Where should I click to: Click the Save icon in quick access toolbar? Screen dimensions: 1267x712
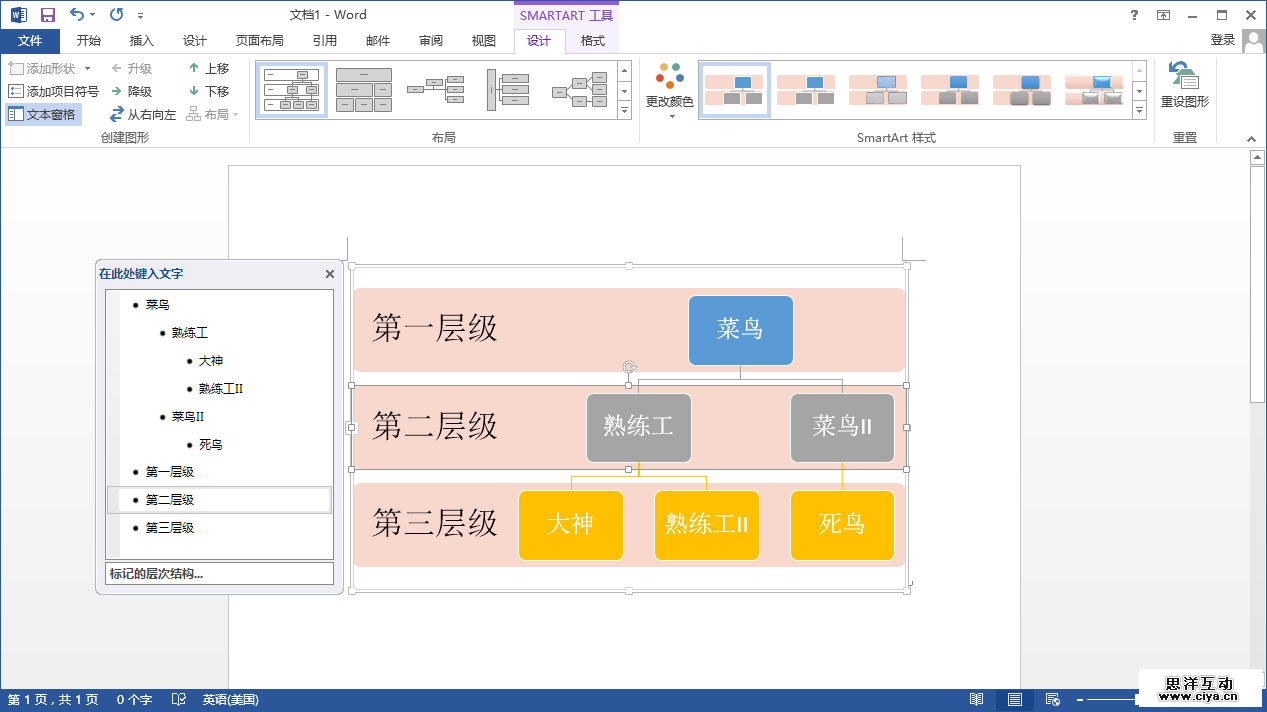[47, 15]
